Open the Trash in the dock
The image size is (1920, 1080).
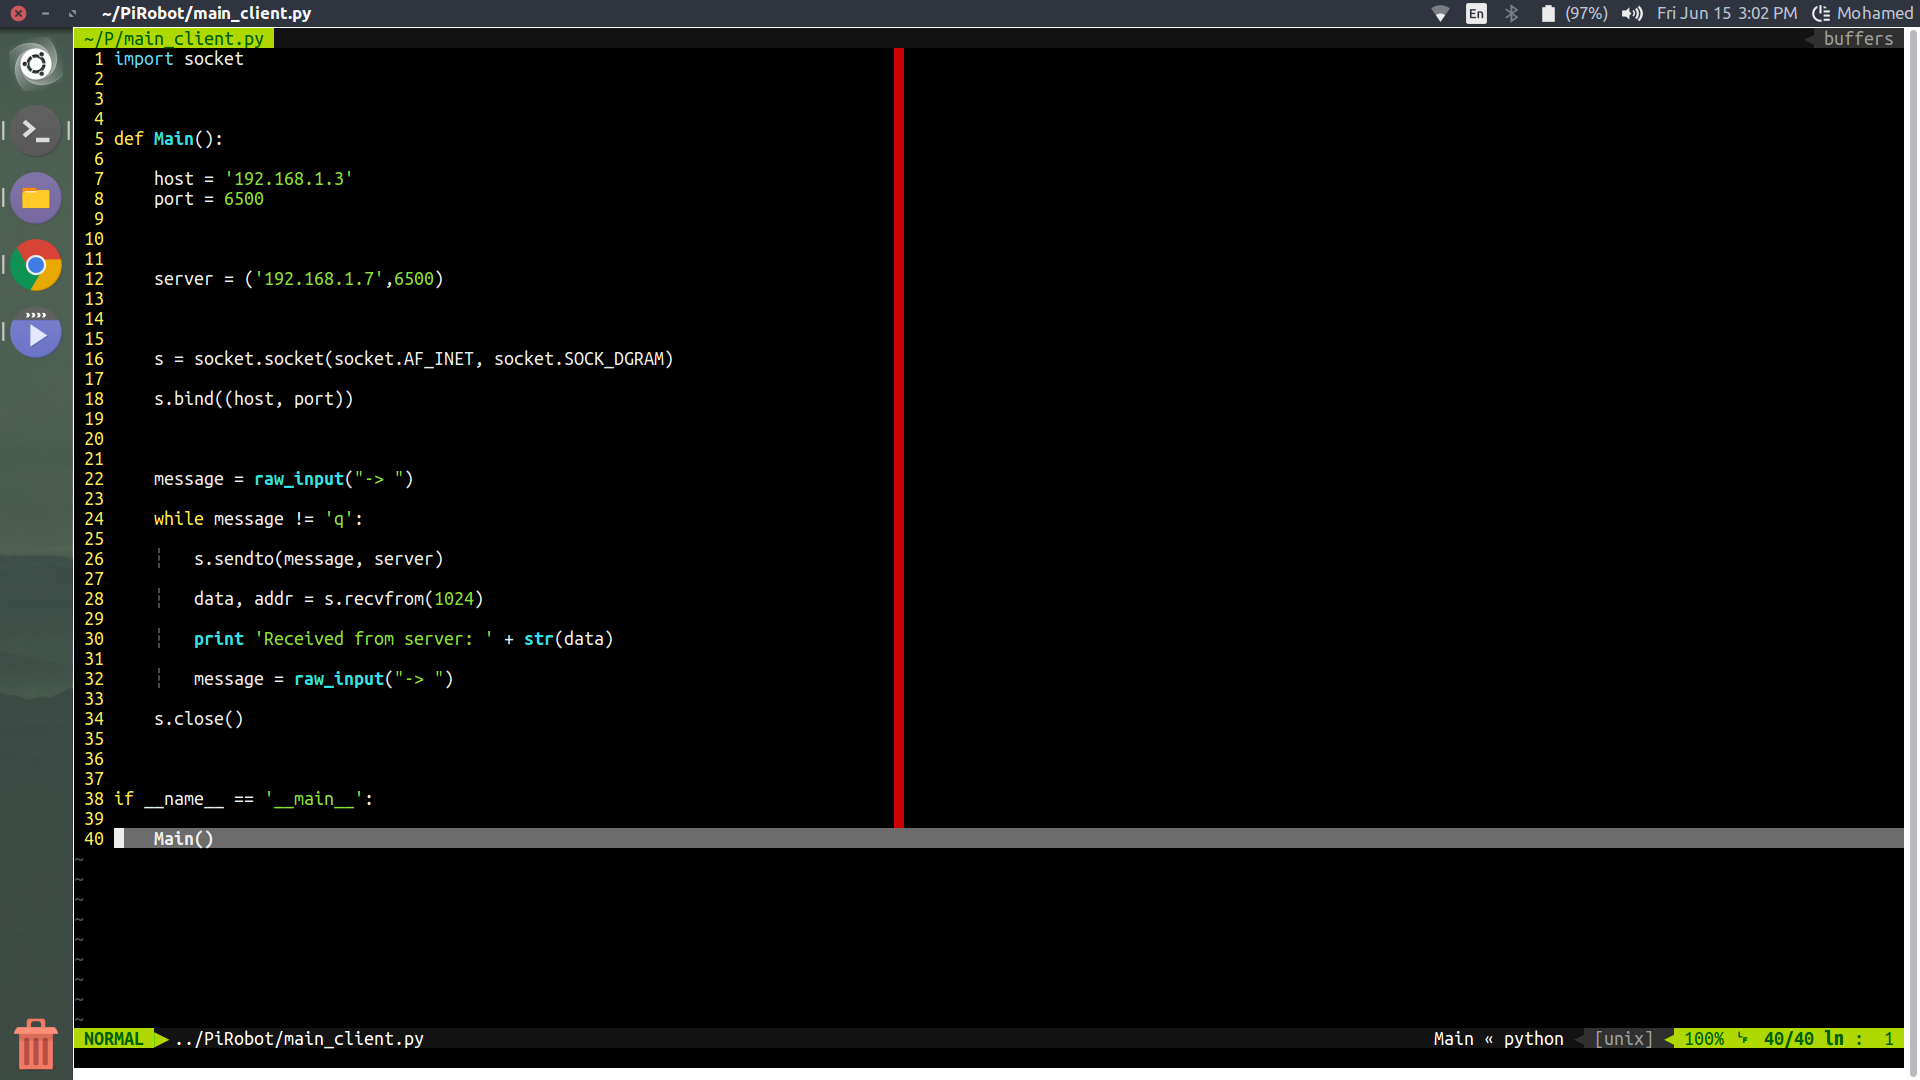[x=36, y=1044]
